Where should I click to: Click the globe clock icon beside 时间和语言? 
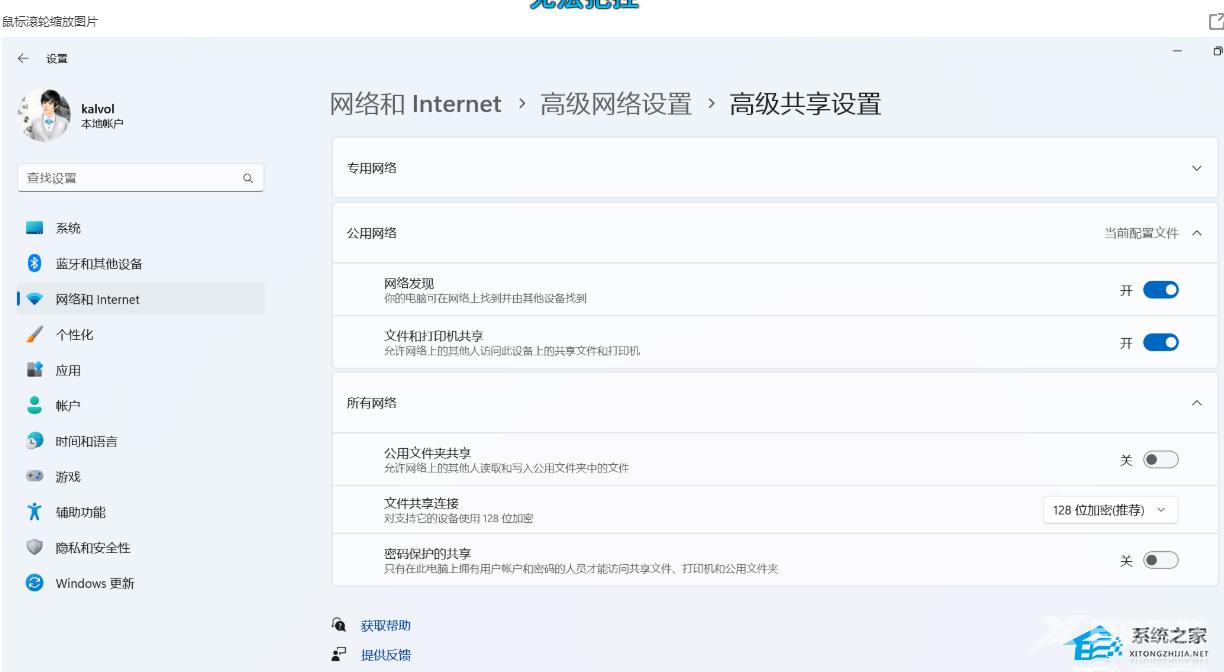click(35, 441)
